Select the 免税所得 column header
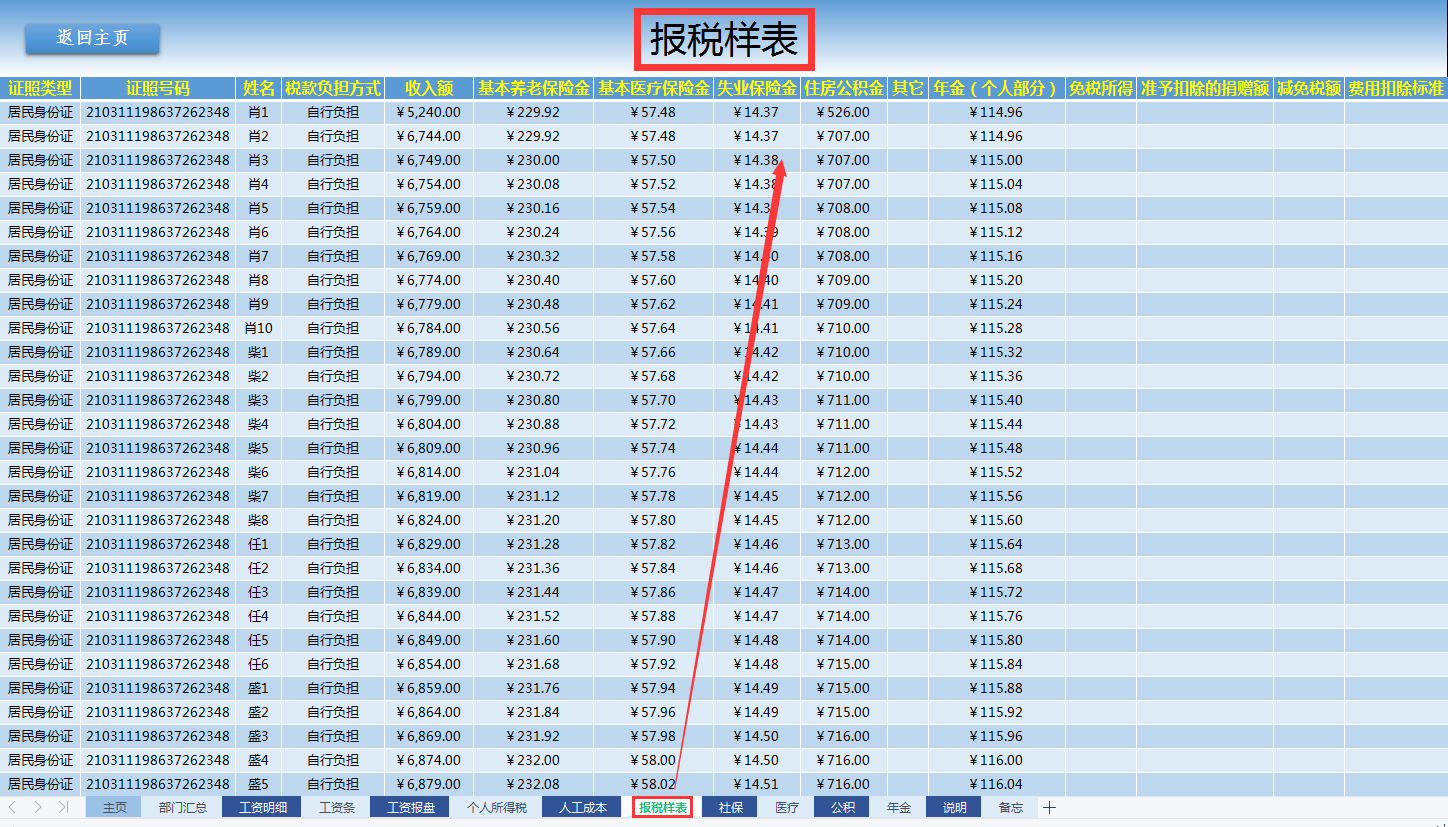 (x=1100, y=88)
